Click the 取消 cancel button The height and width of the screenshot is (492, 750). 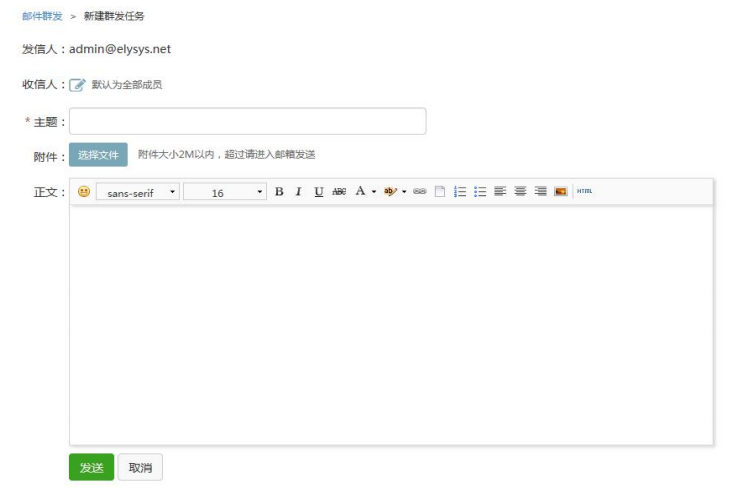pyautogui.click(x=140, y=467)
